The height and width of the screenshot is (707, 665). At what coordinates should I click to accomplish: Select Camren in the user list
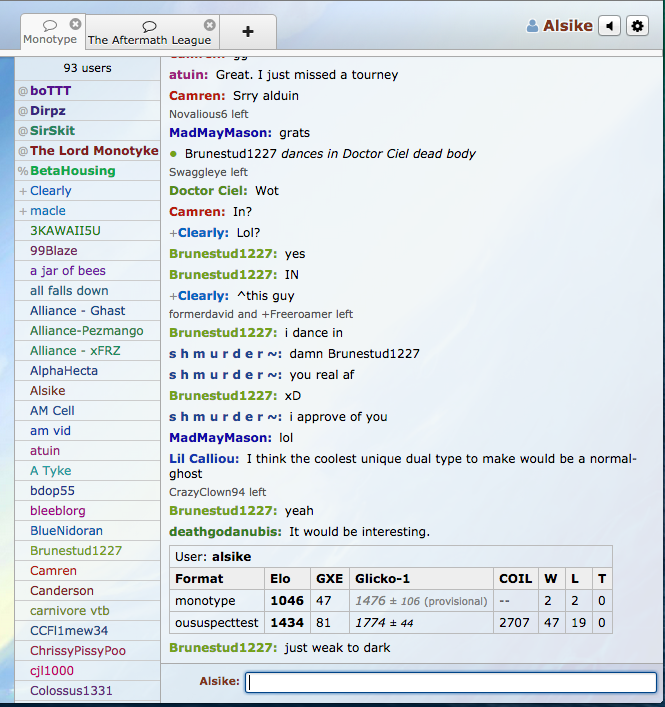pos(88,570)
